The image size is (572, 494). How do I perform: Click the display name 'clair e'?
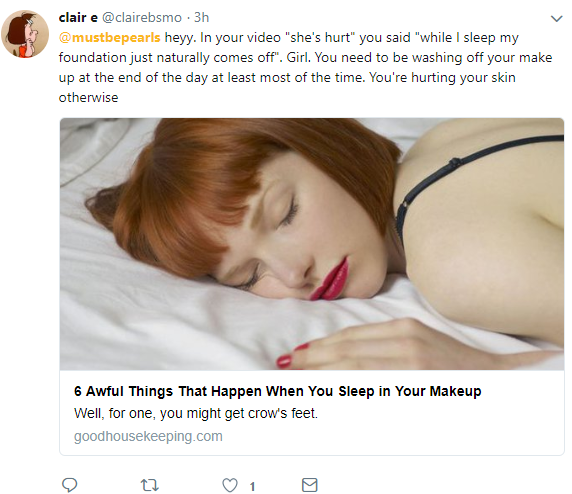tap(78, 18)
